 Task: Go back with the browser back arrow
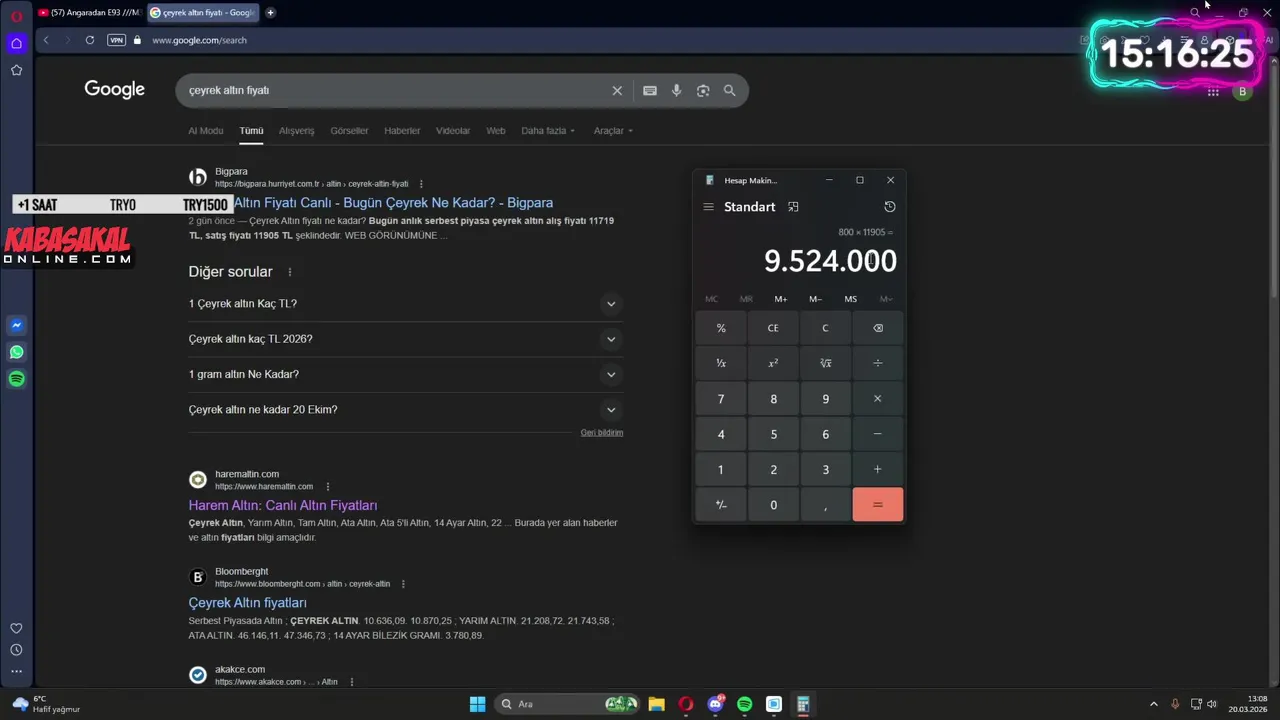point(46,40)
